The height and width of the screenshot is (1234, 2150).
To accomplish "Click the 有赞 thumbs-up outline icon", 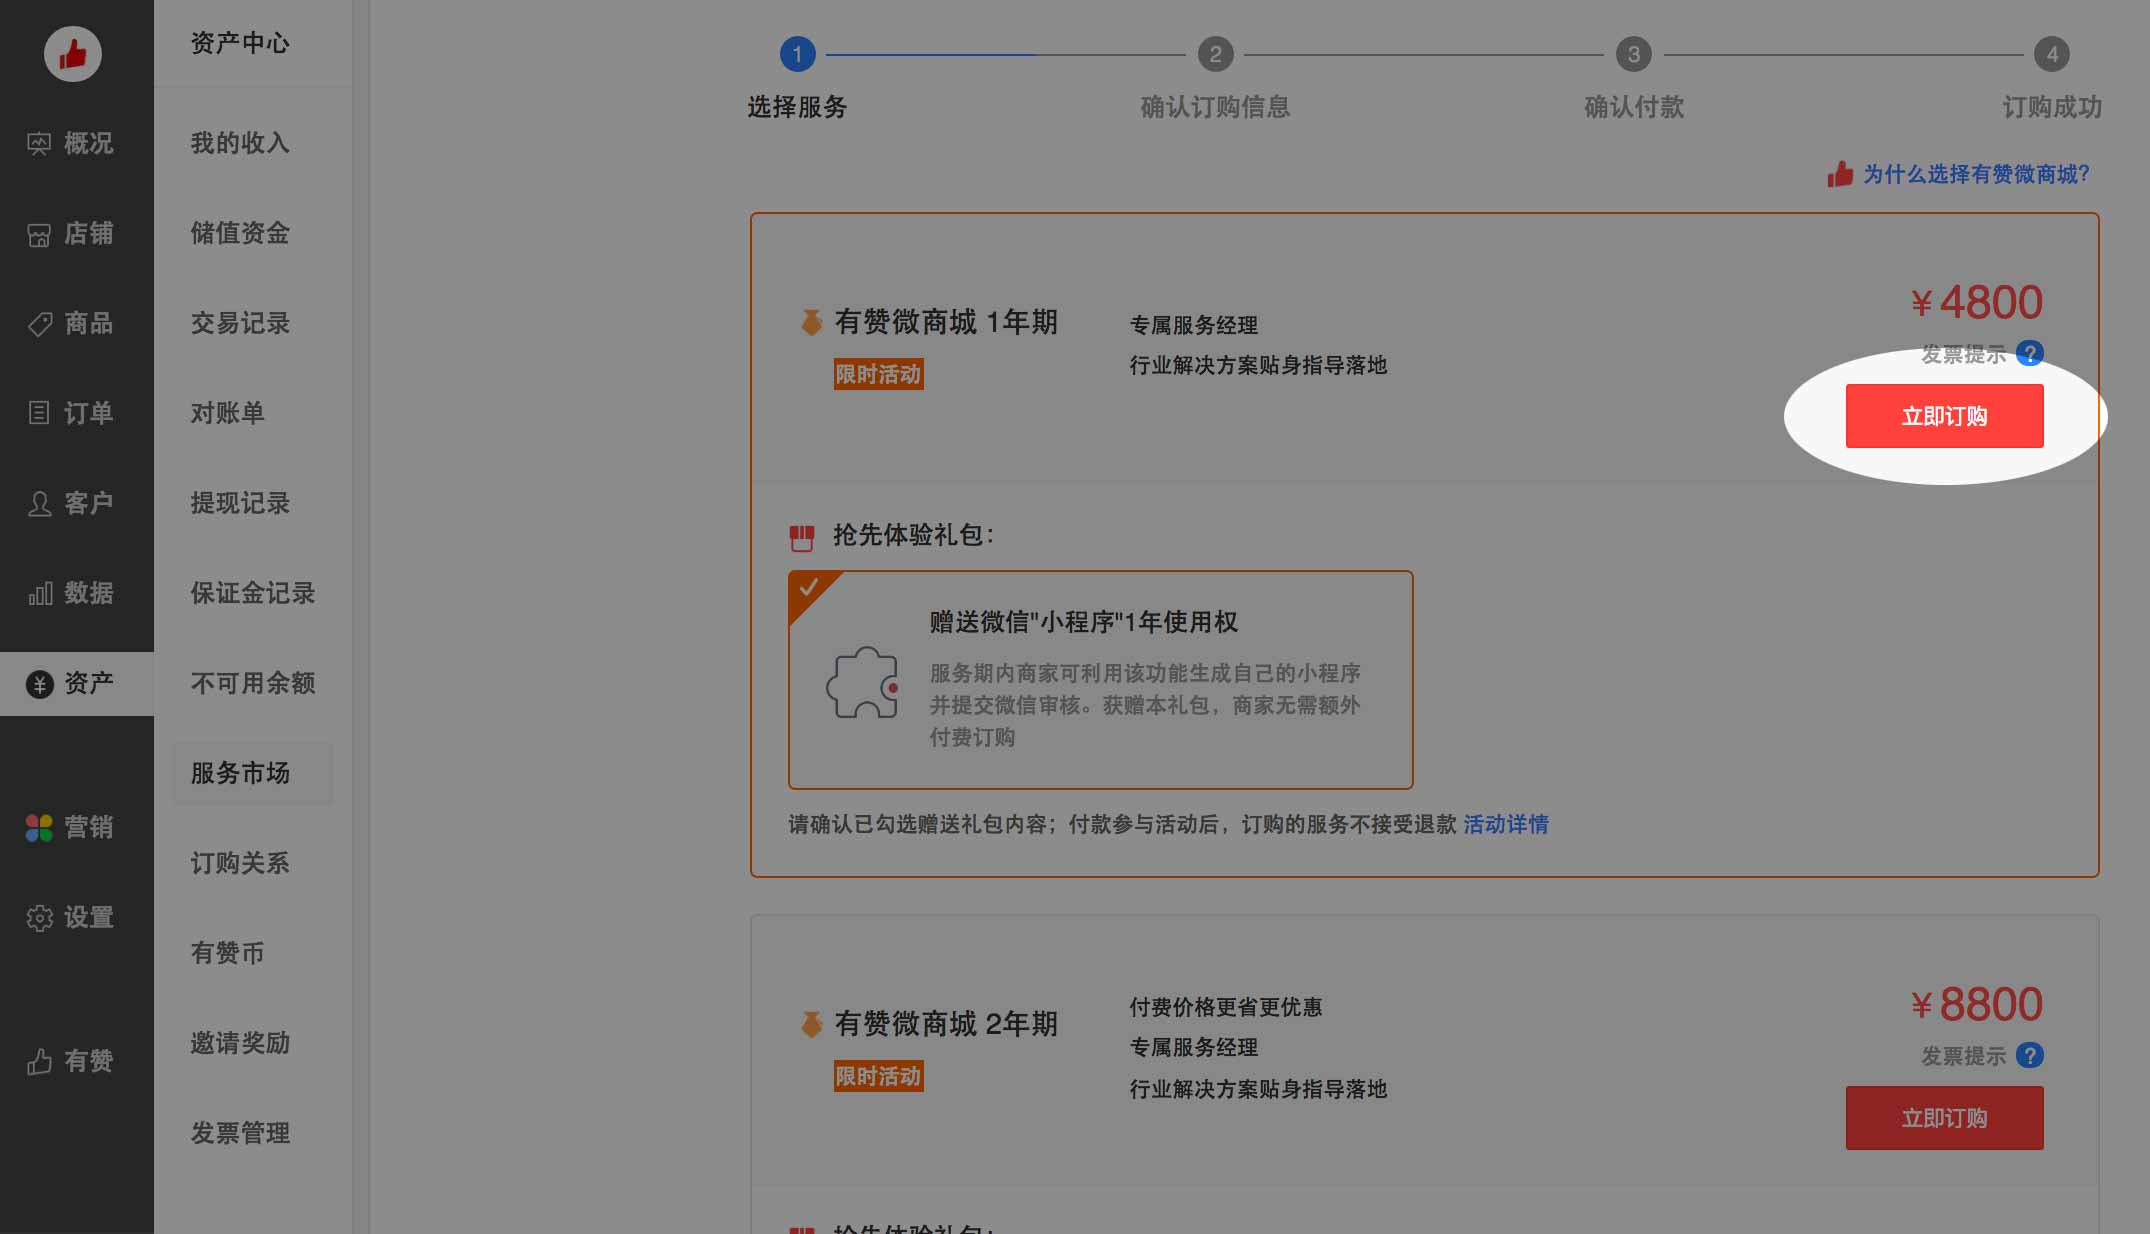I will (x=39, y=1061).
